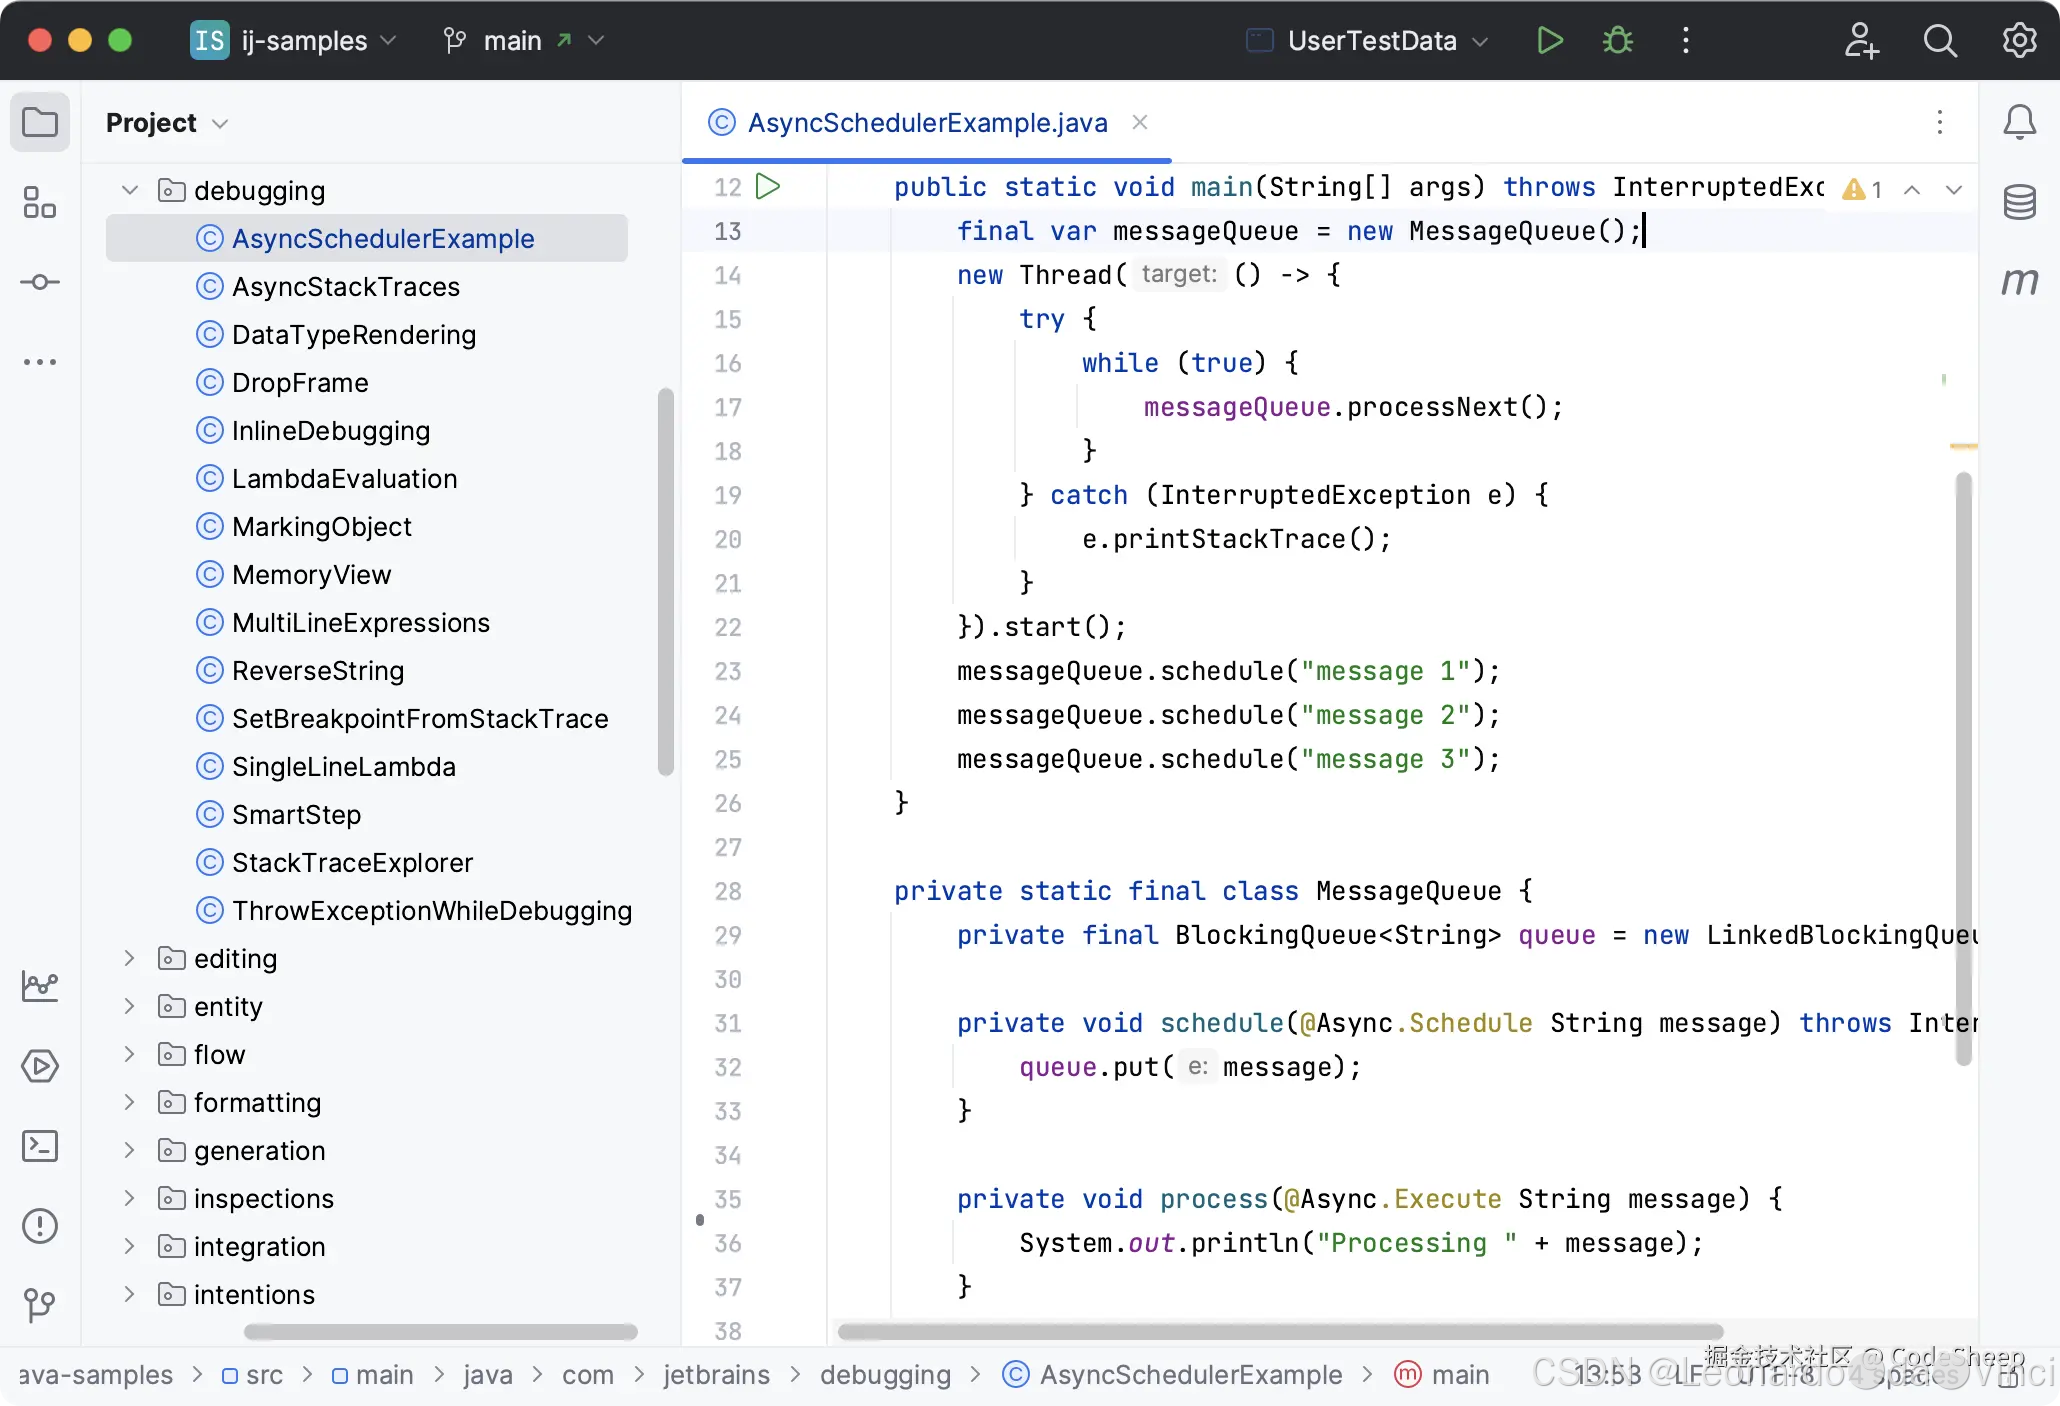The image size is (2060, 1406).
Task: Open the Maven tool window icon
Action: point(2019,283)
